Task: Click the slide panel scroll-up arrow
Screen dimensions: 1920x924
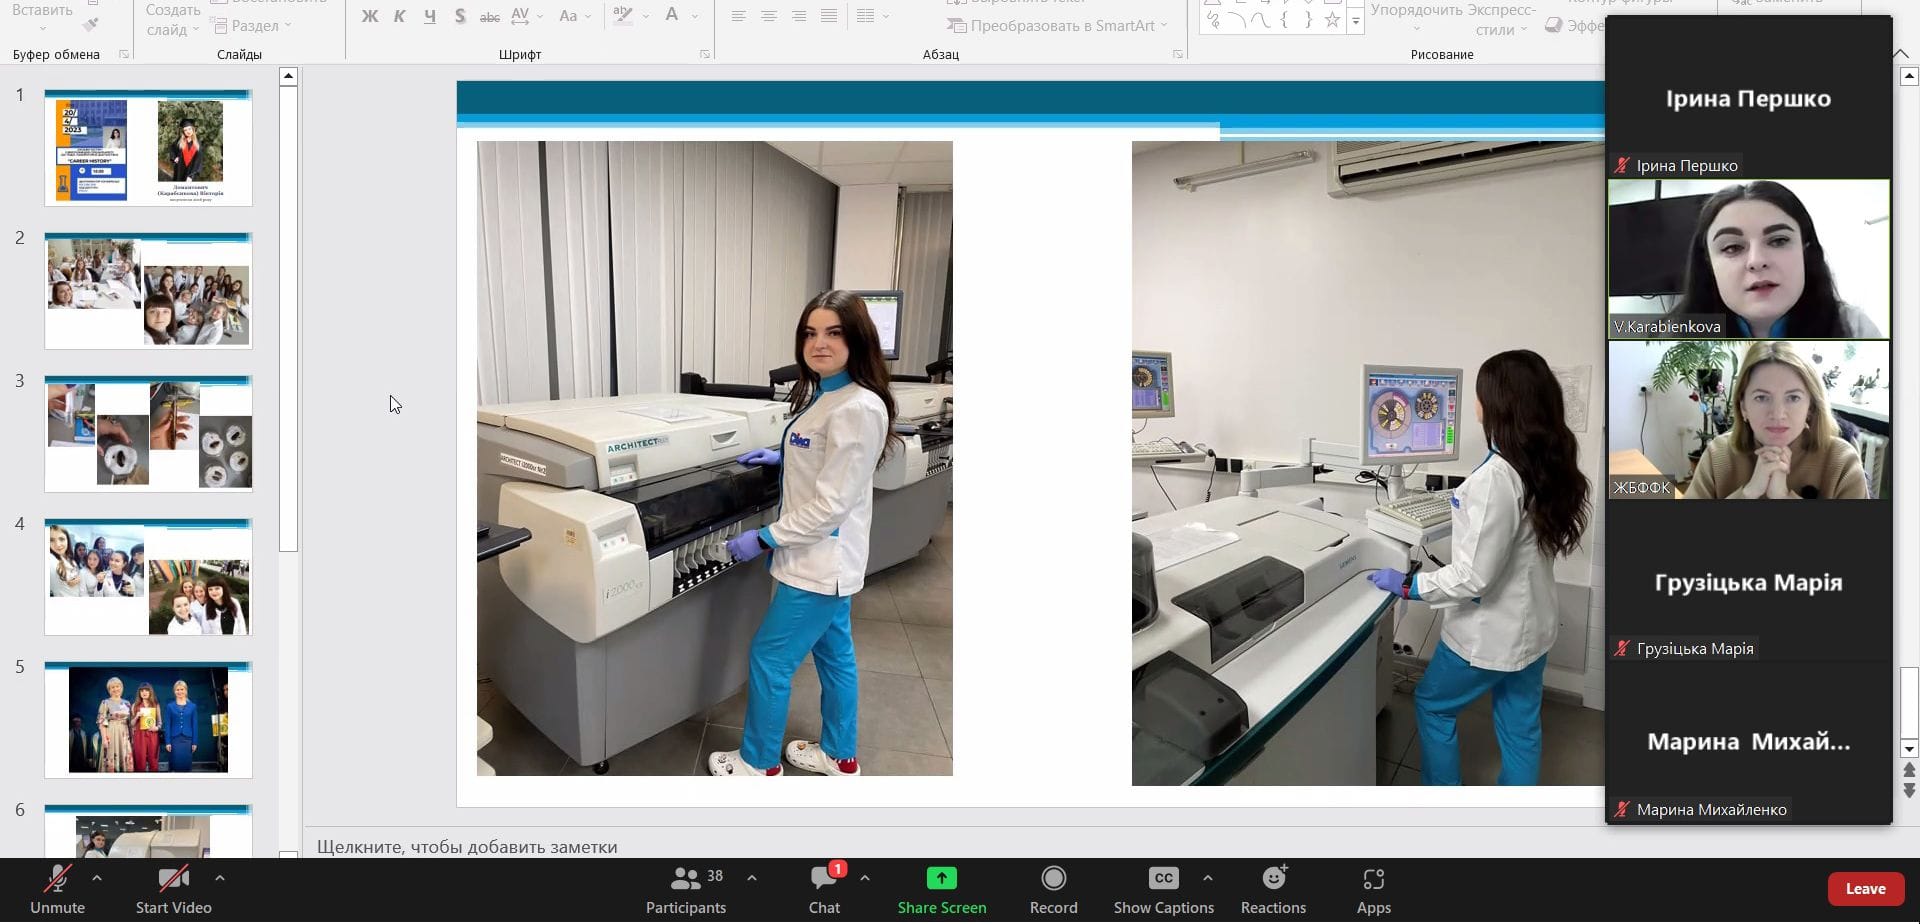Action: (x=288, y=76)
